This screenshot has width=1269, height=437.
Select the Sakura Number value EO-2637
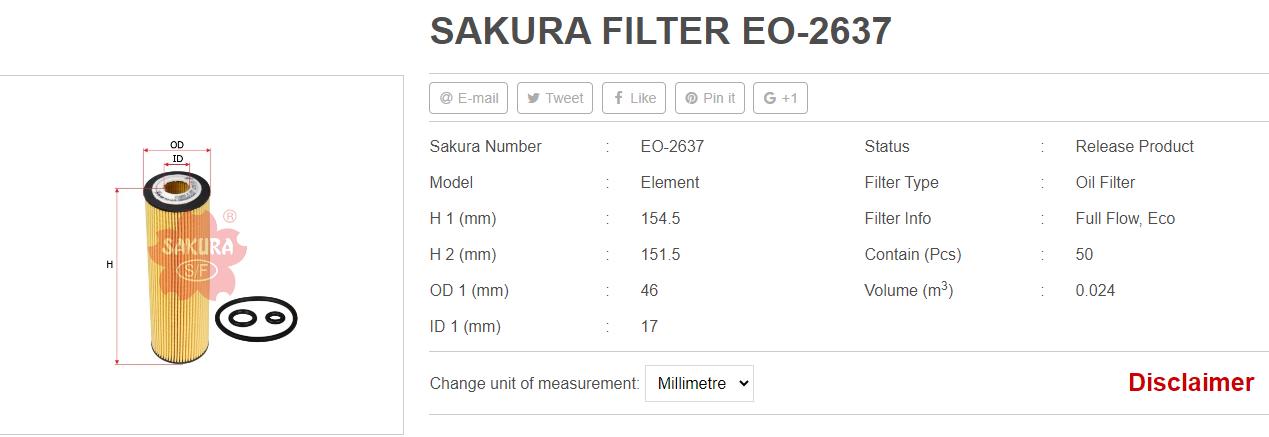pyautogui.click(x=672, y=146)
